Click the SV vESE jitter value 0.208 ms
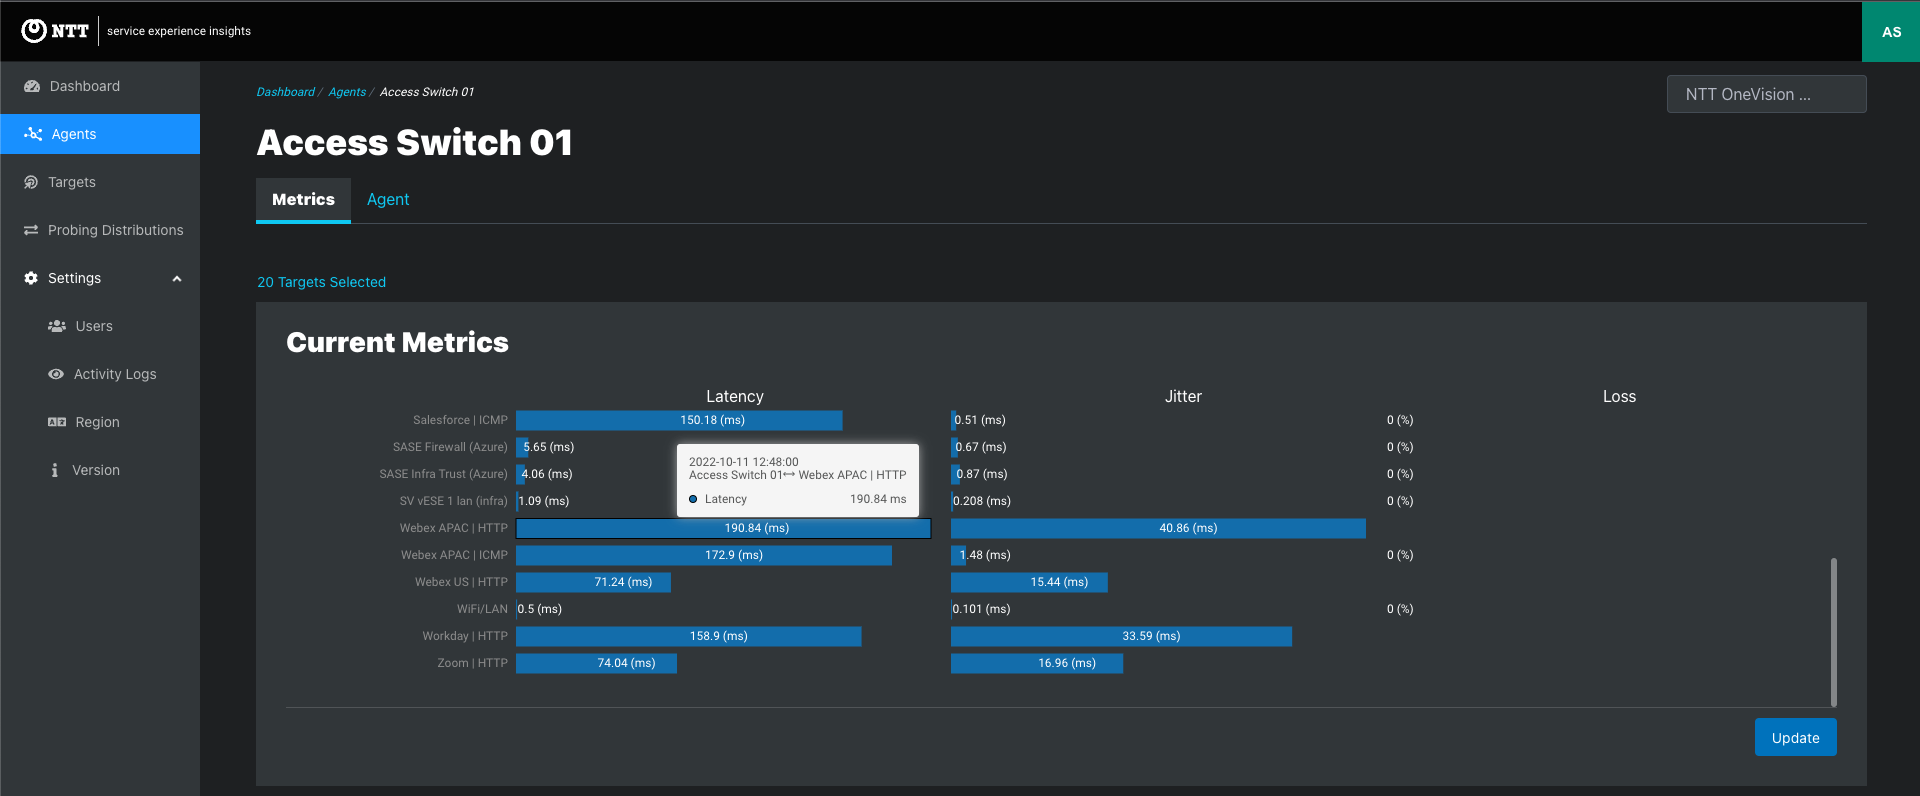The image size is (1920, 796). click(982, 501)
